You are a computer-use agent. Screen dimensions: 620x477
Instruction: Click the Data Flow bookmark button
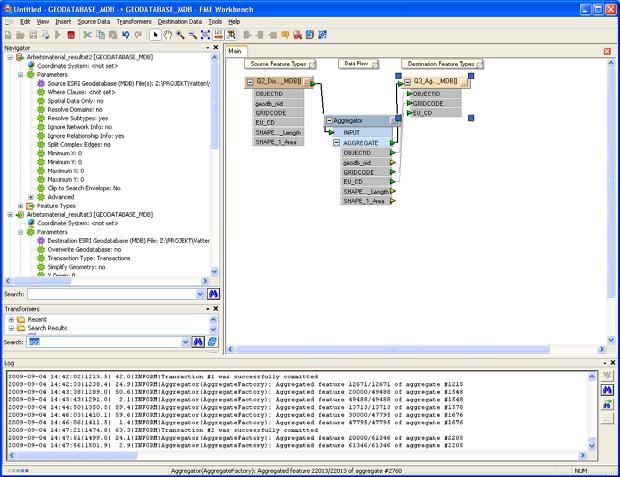pyautogui.click(x=358, y=64)
